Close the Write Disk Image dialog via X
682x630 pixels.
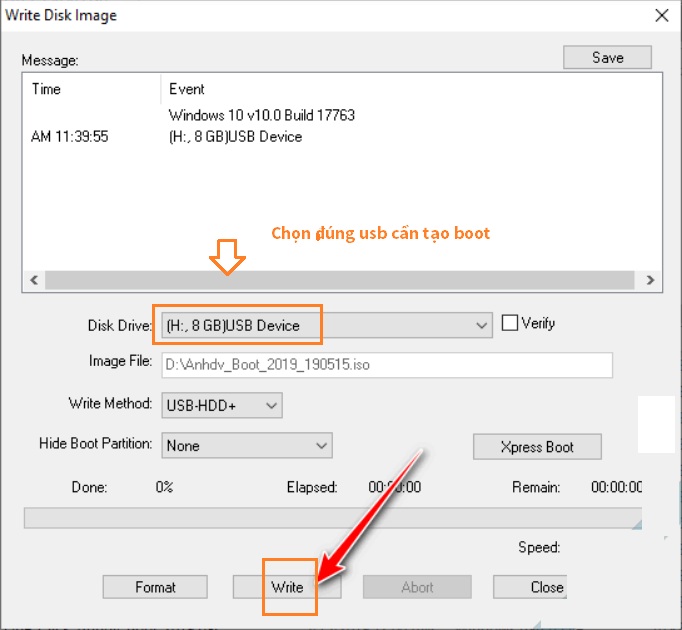(662, 16)
